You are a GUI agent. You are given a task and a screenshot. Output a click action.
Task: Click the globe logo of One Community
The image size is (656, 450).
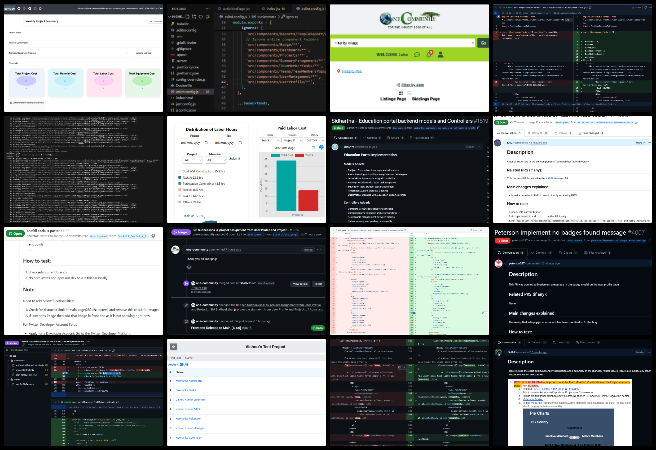386,18
